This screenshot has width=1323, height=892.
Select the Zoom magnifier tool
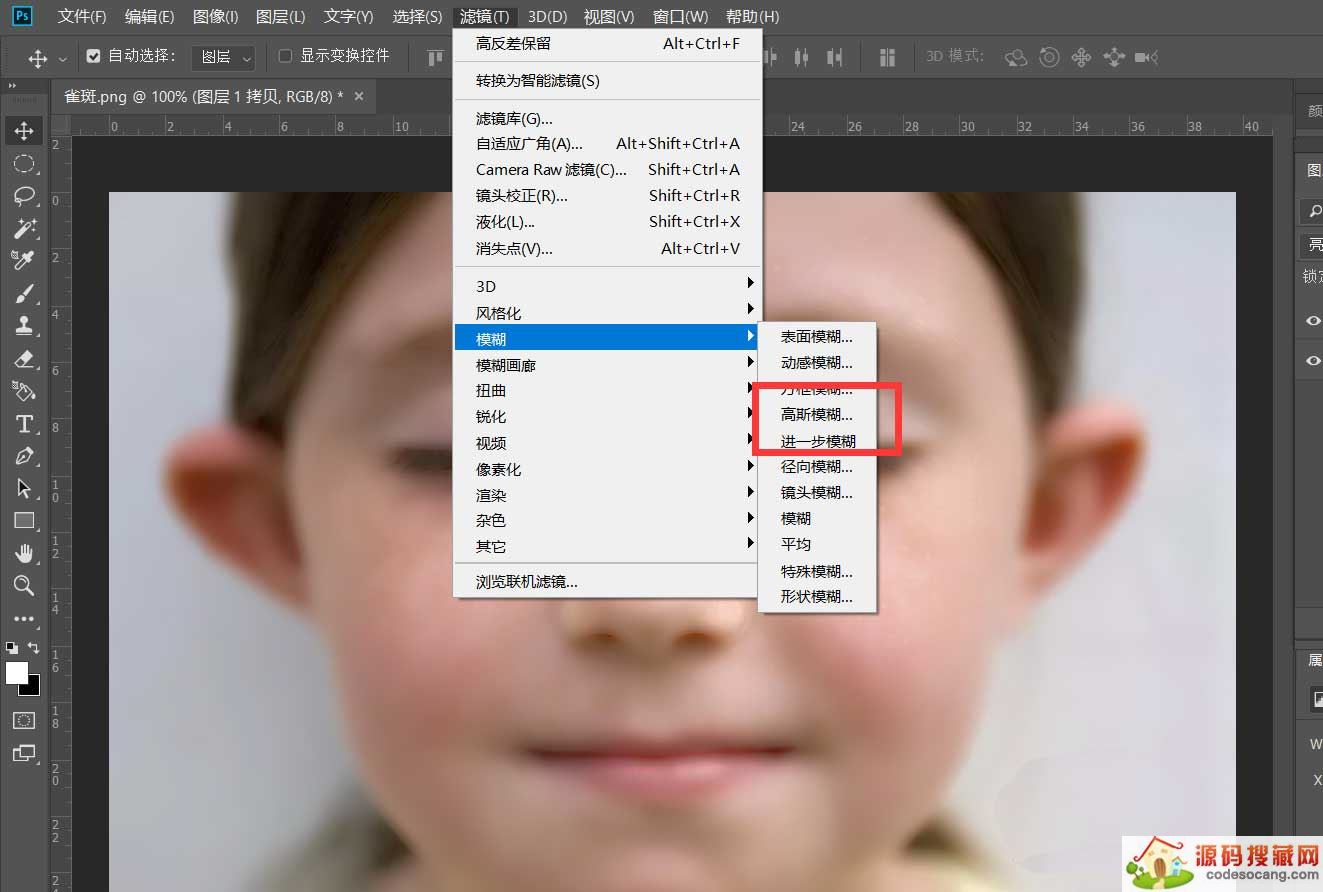pos(24,585)
